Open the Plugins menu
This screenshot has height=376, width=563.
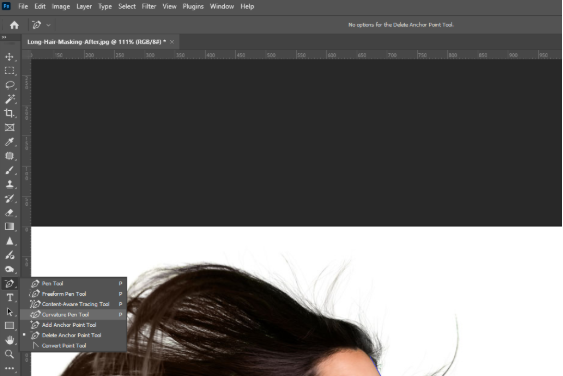click(193, 6)
